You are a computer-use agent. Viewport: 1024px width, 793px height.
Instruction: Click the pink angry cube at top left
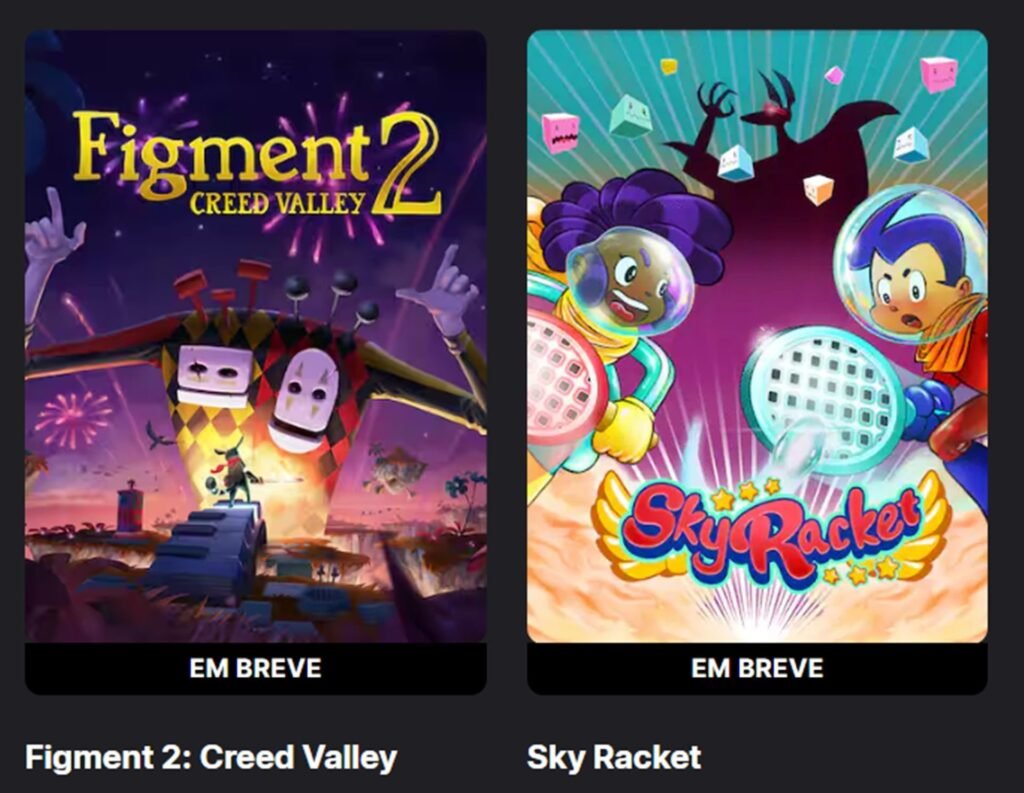(560, 132)
